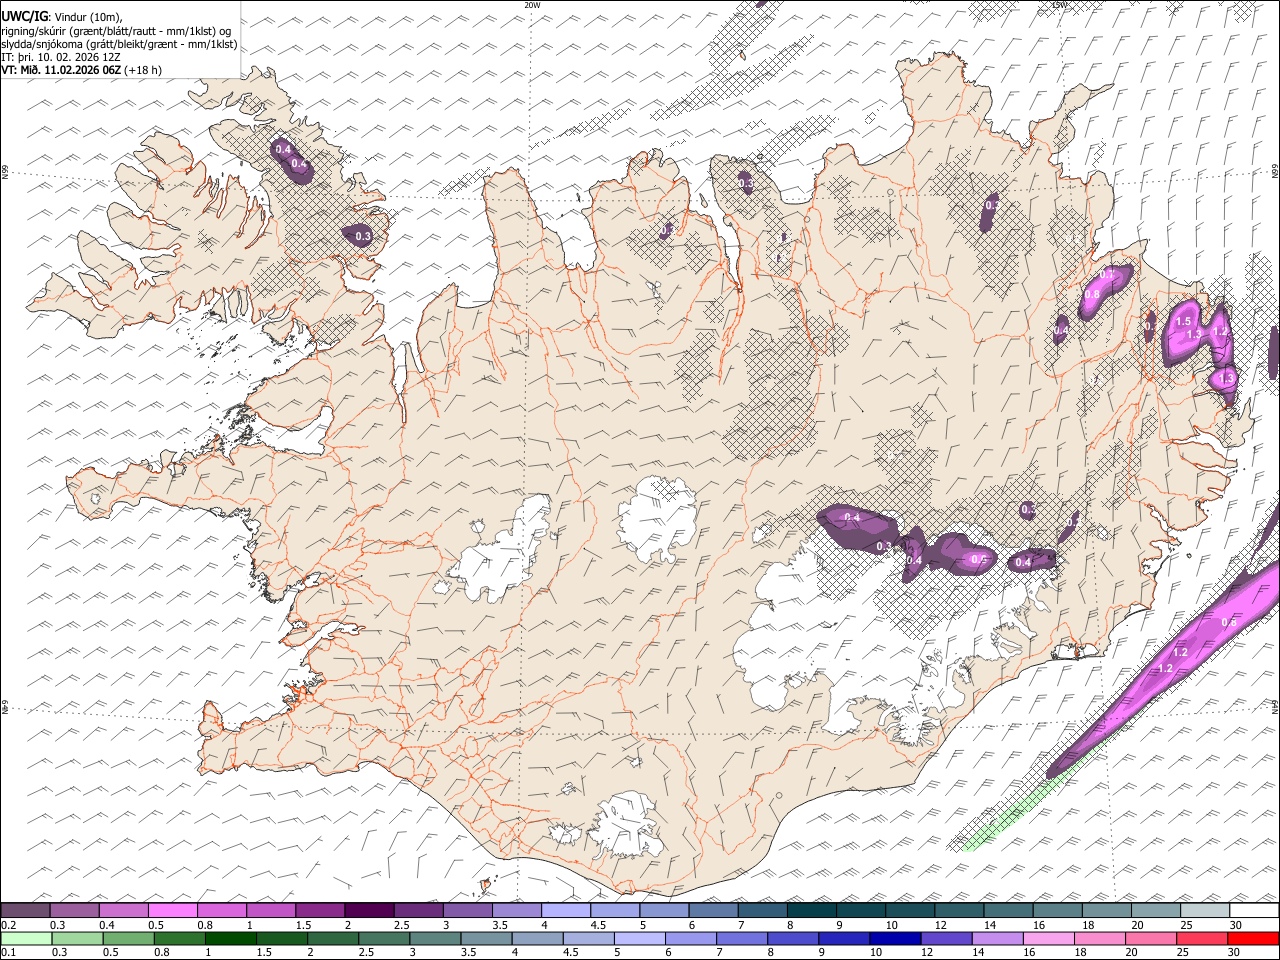
Task: Click the '20W' longitude label at top
Action: tap(532, 5)
